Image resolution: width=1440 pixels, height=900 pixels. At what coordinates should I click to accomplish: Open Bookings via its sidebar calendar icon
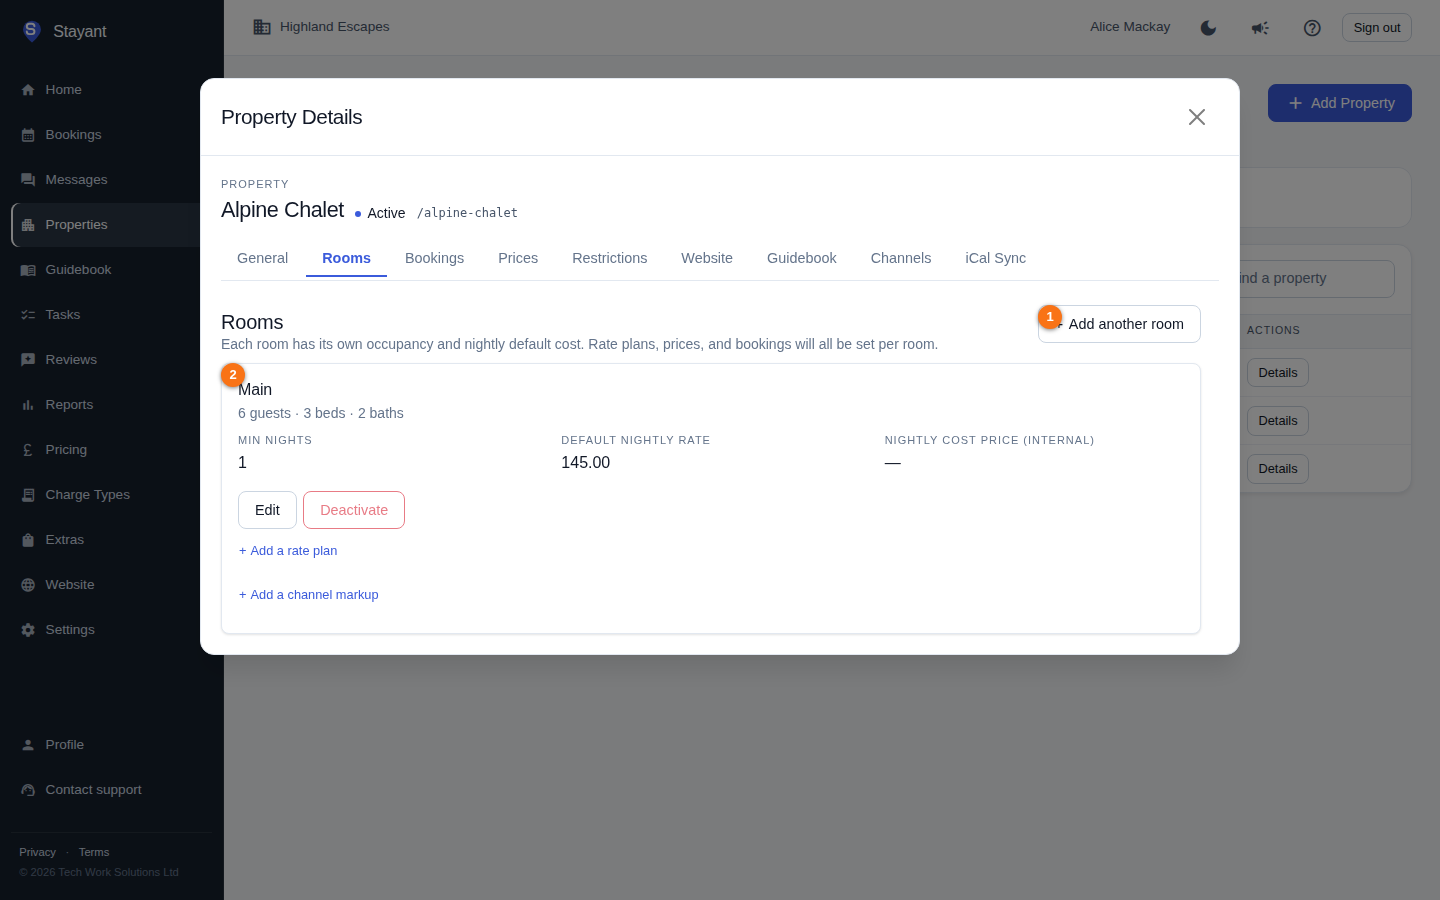(x=28, y=135)
